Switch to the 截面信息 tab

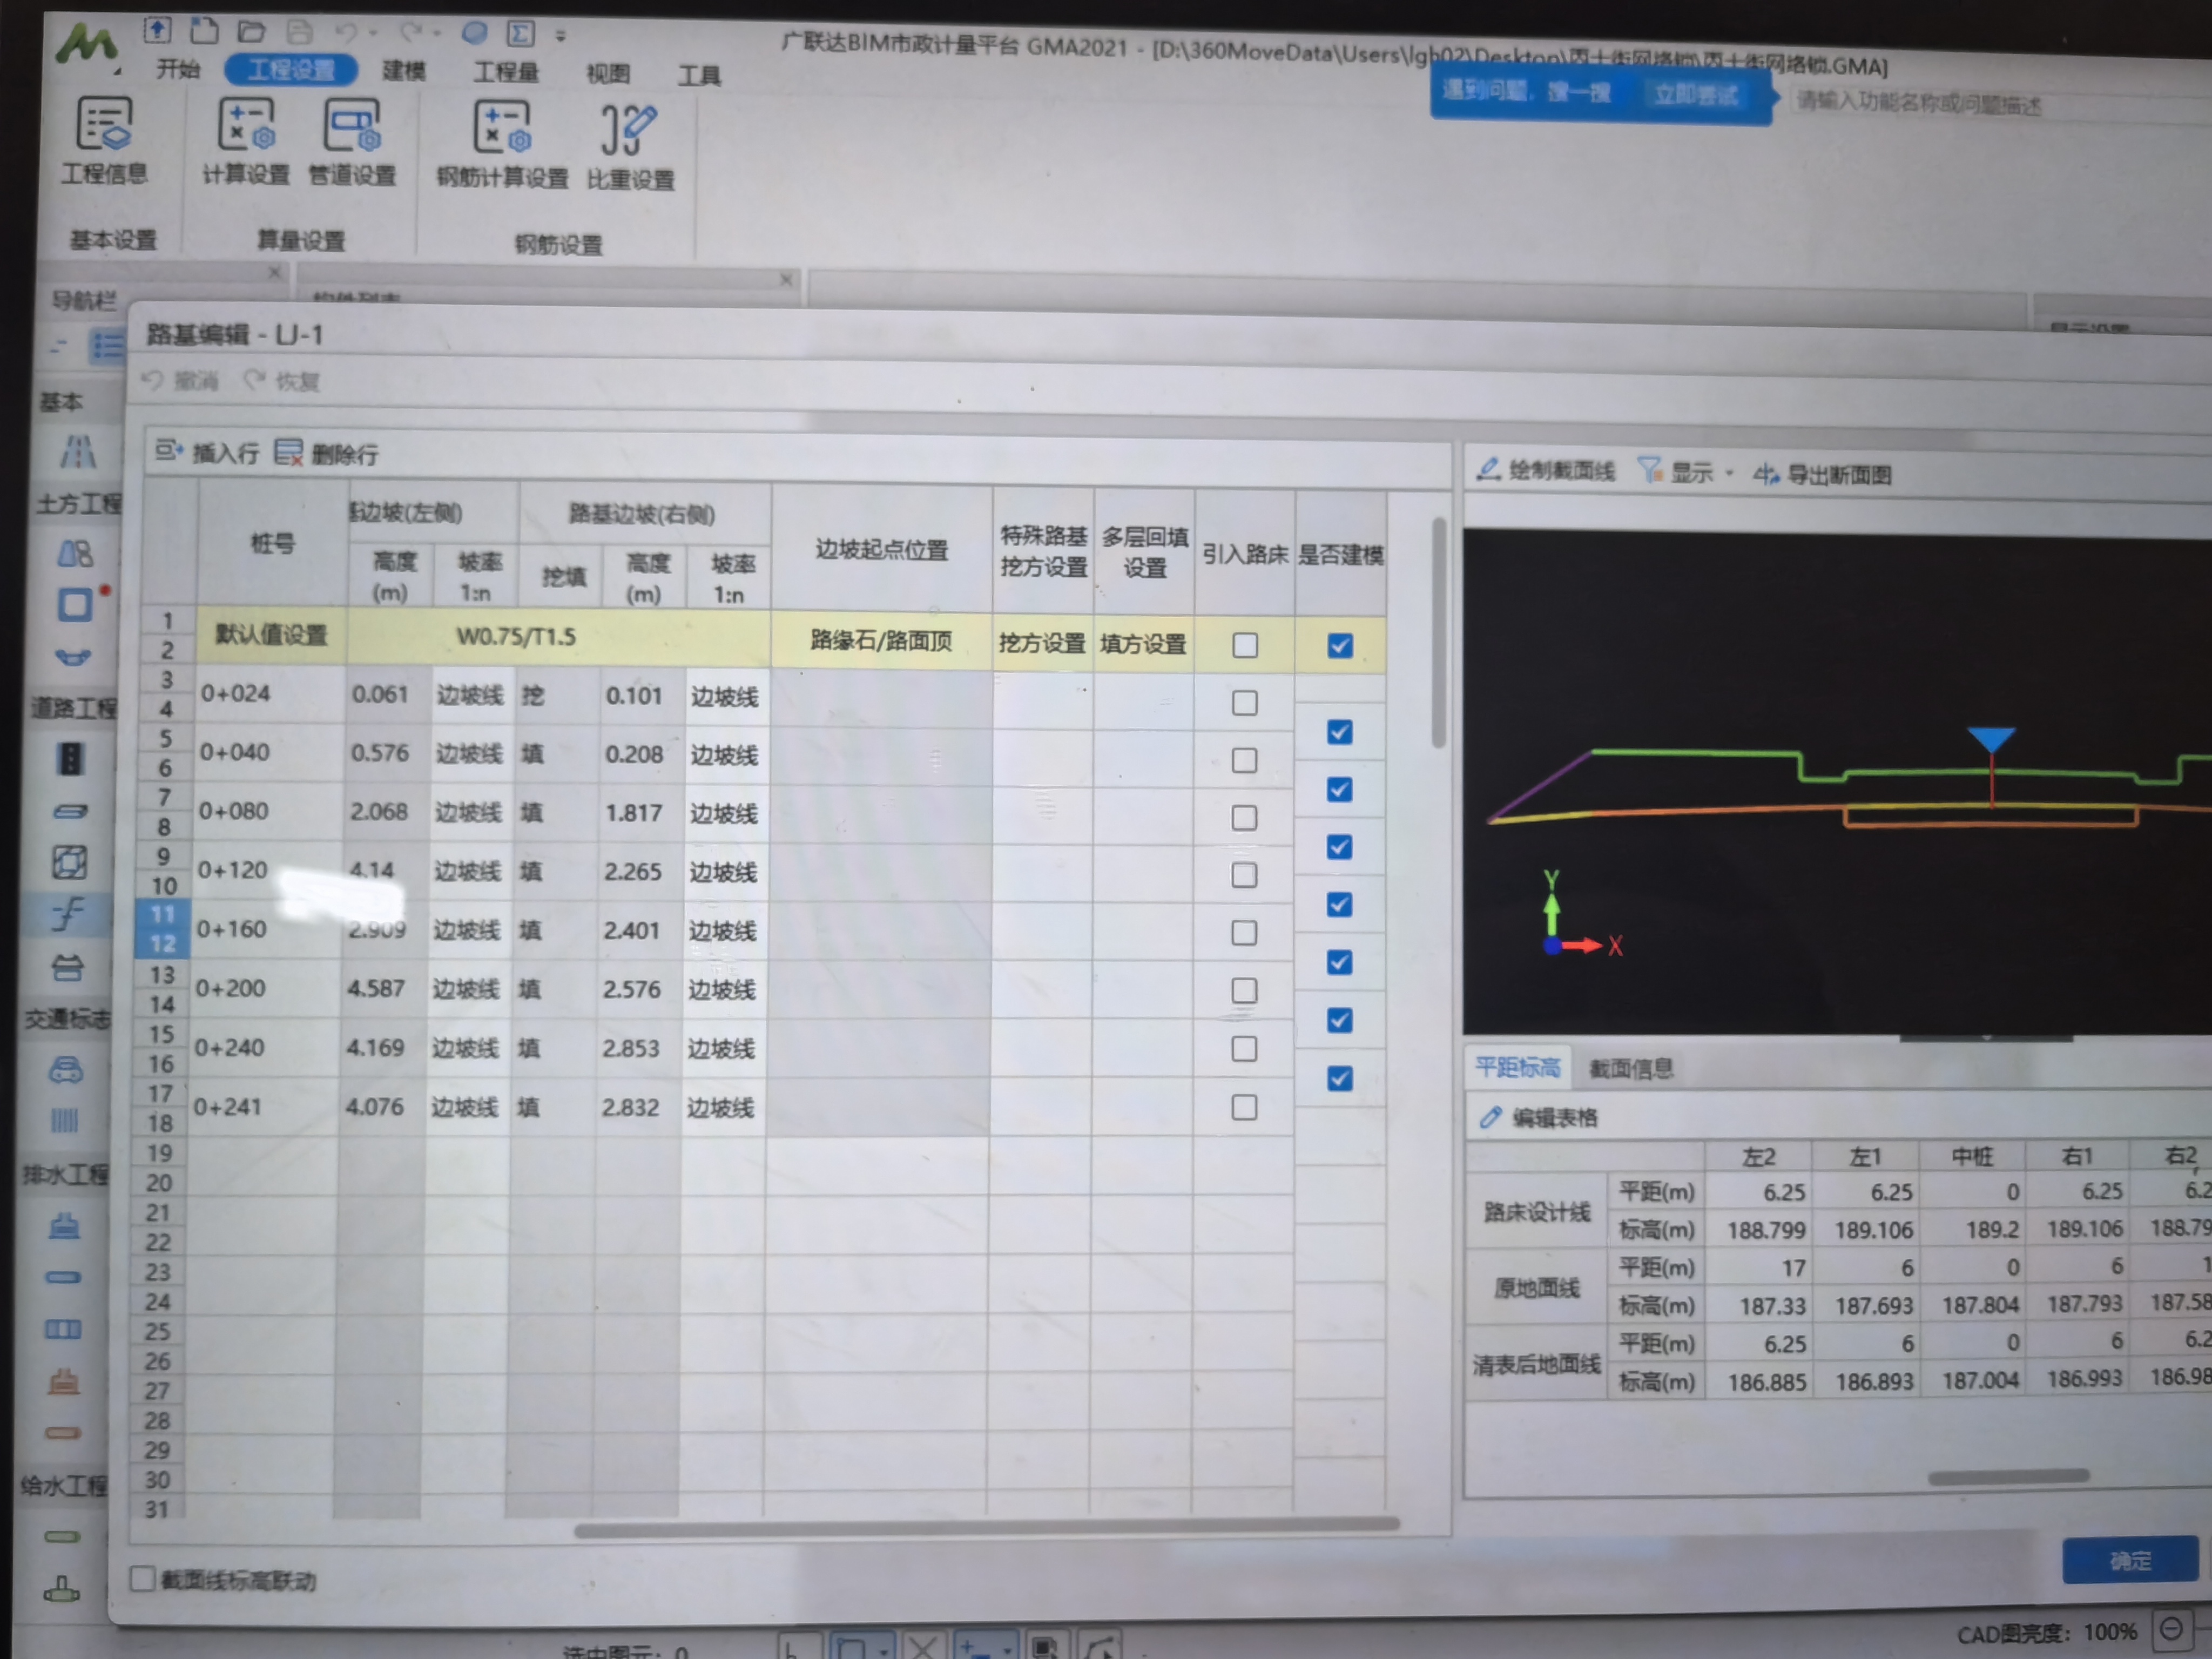[1631, 1069]
